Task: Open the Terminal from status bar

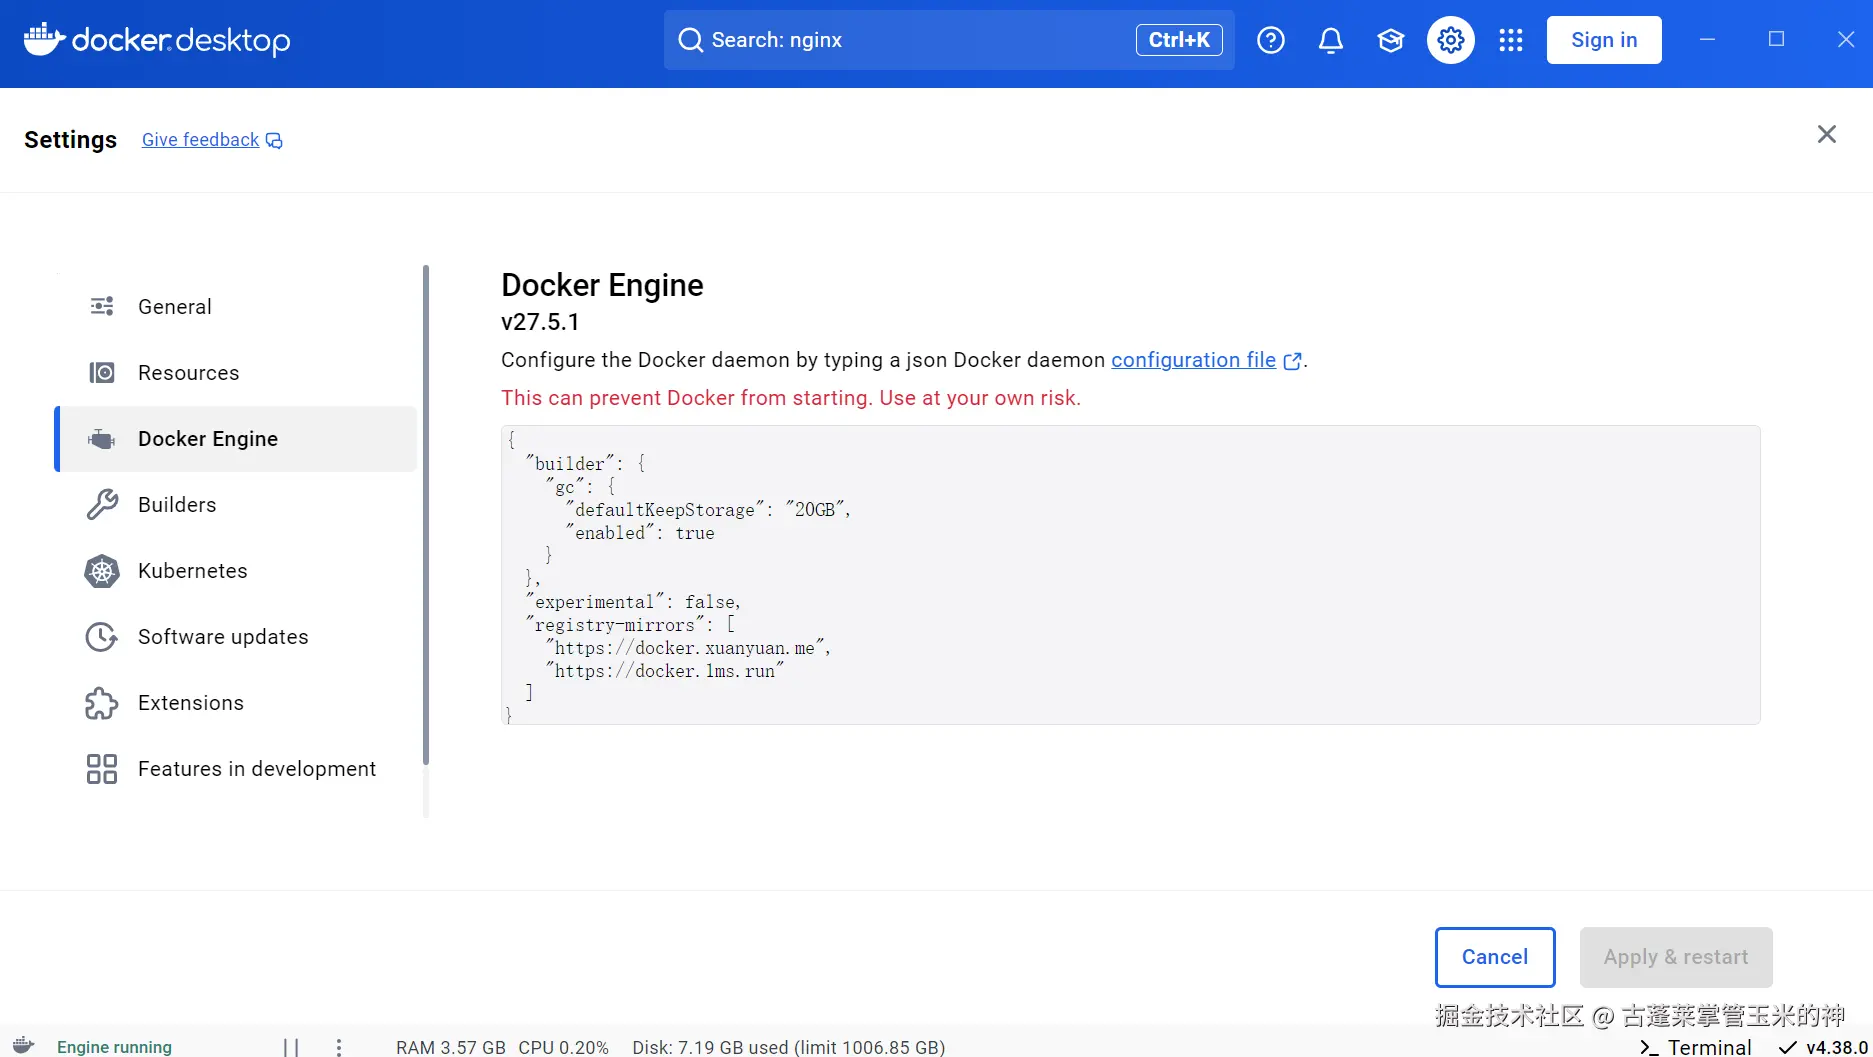Action: click(x=1695, y=1047)
